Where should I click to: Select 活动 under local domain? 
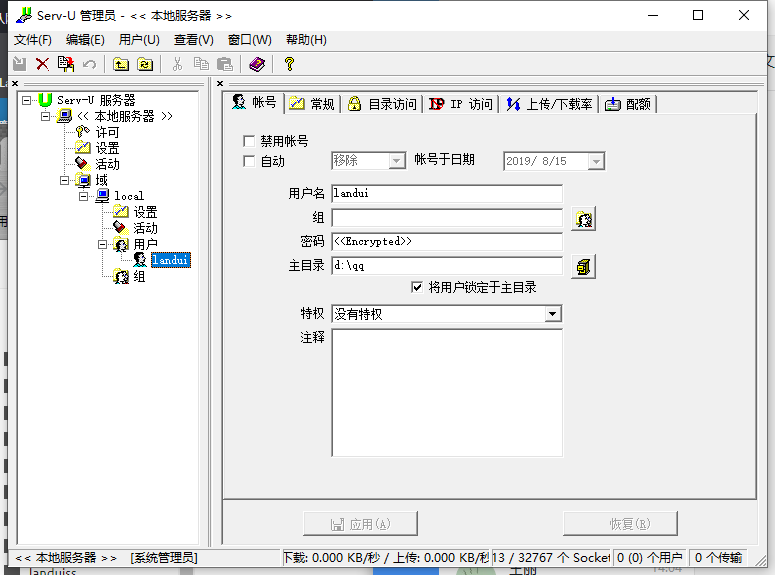click(x=145, y=228)
